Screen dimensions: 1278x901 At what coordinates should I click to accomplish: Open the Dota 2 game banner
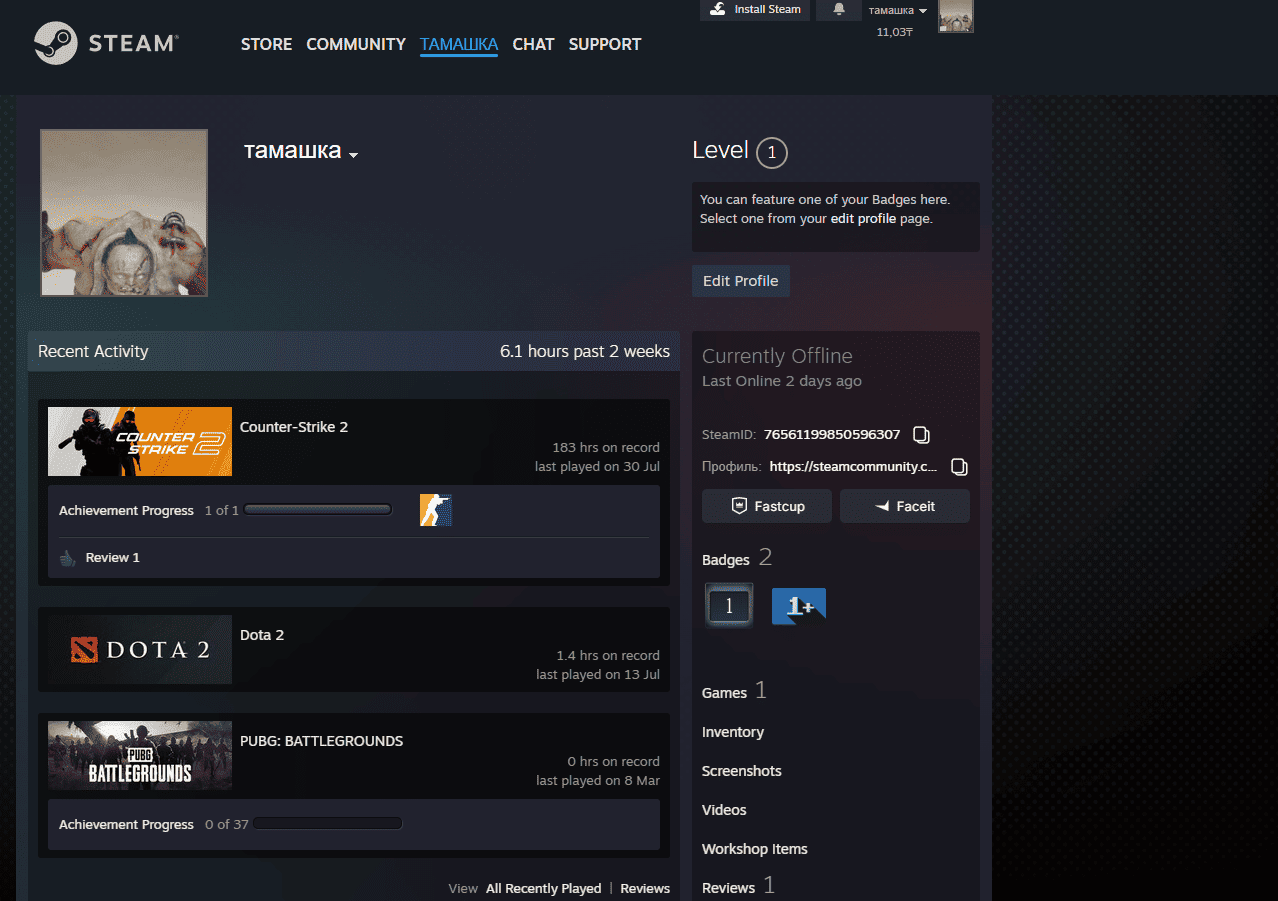[140, 650]
